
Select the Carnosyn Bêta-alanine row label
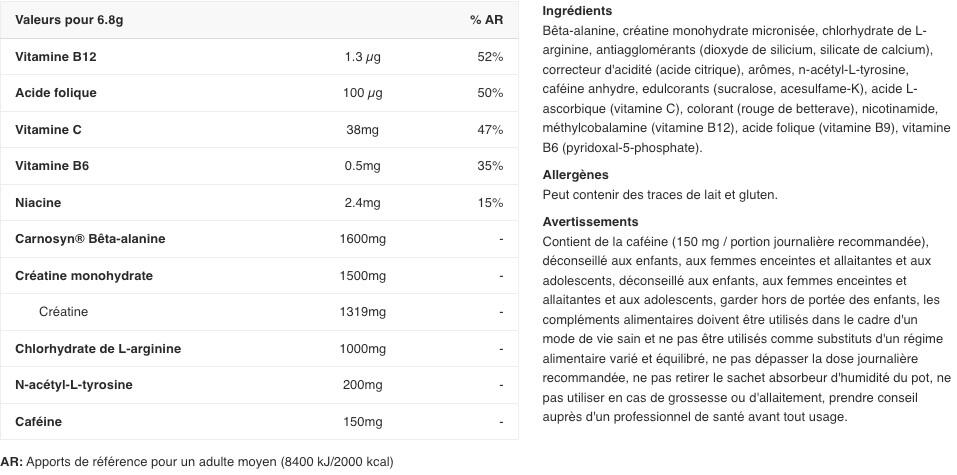[90, 239]
